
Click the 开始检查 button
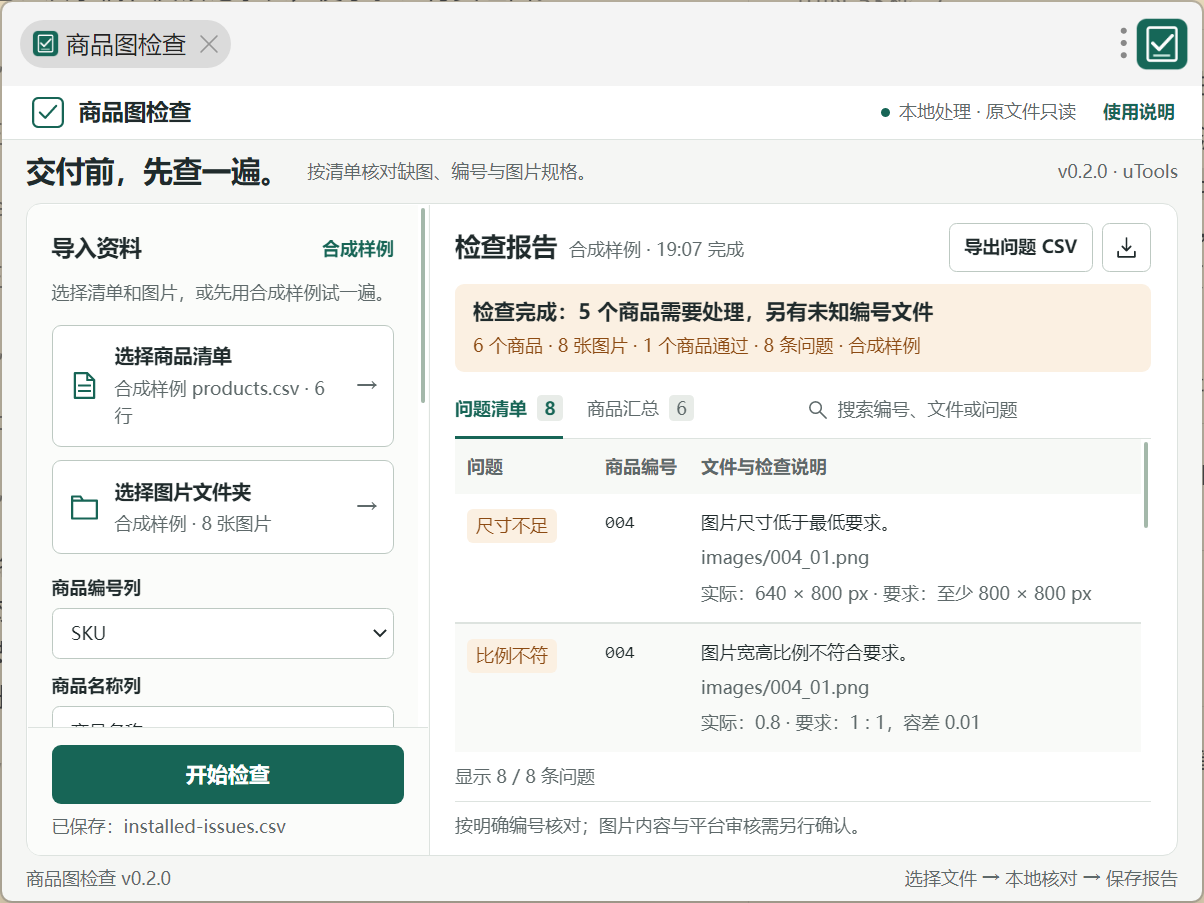228,774
